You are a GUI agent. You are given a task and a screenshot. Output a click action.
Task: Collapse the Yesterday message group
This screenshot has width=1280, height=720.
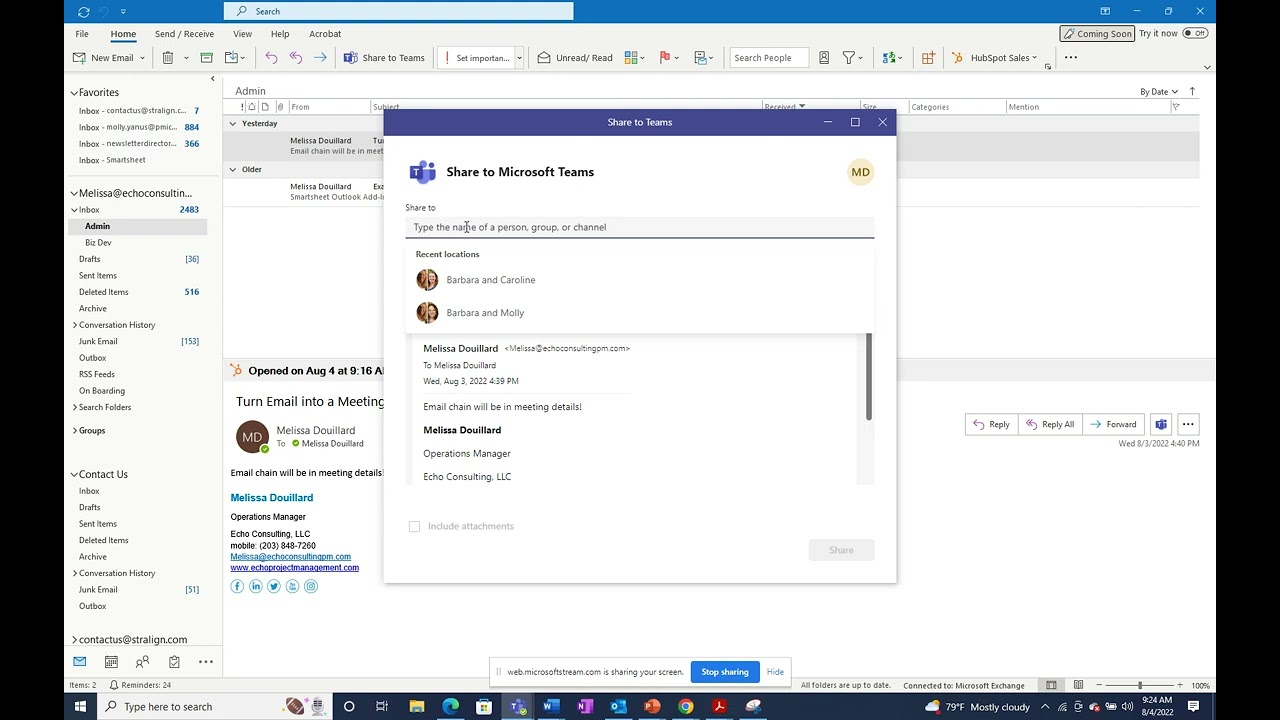(x=233, y=124)
